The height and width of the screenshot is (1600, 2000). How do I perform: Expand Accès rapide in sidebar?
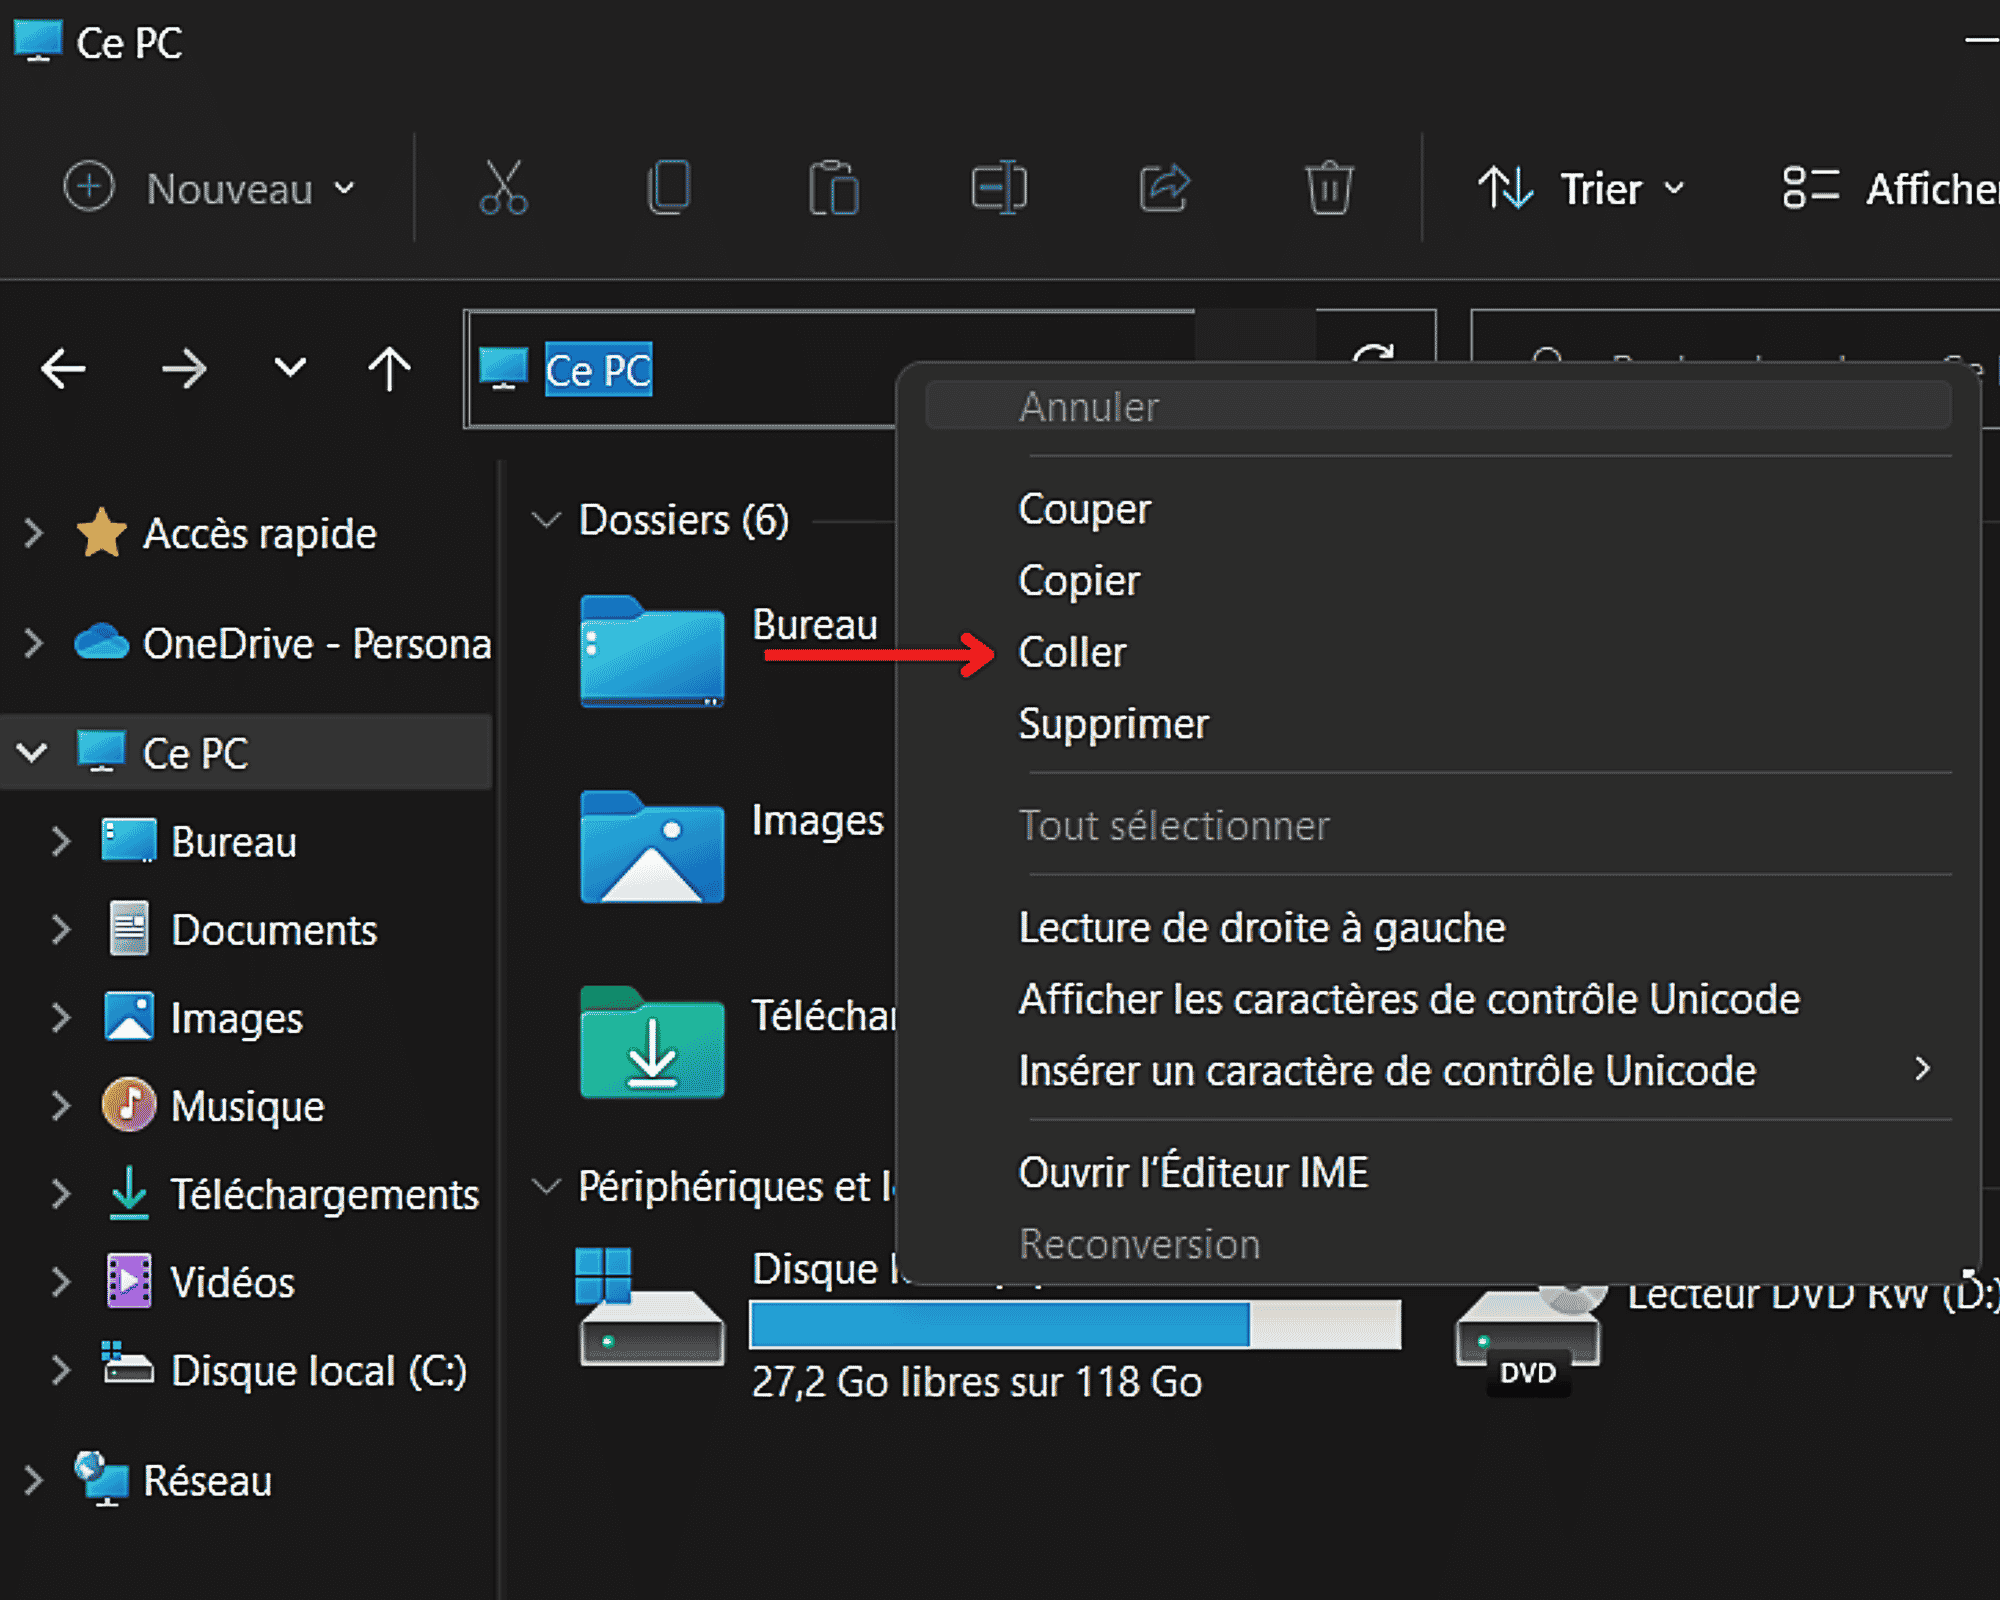34,533
